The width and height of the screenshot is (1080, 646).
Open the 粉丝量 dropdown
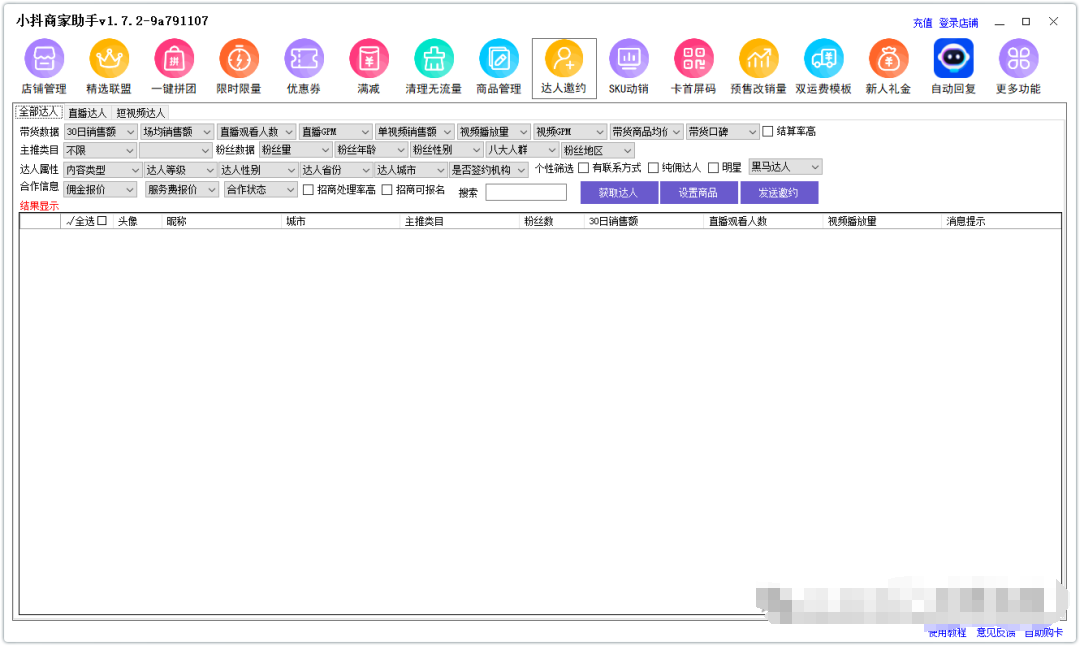(x=295, y=150)
